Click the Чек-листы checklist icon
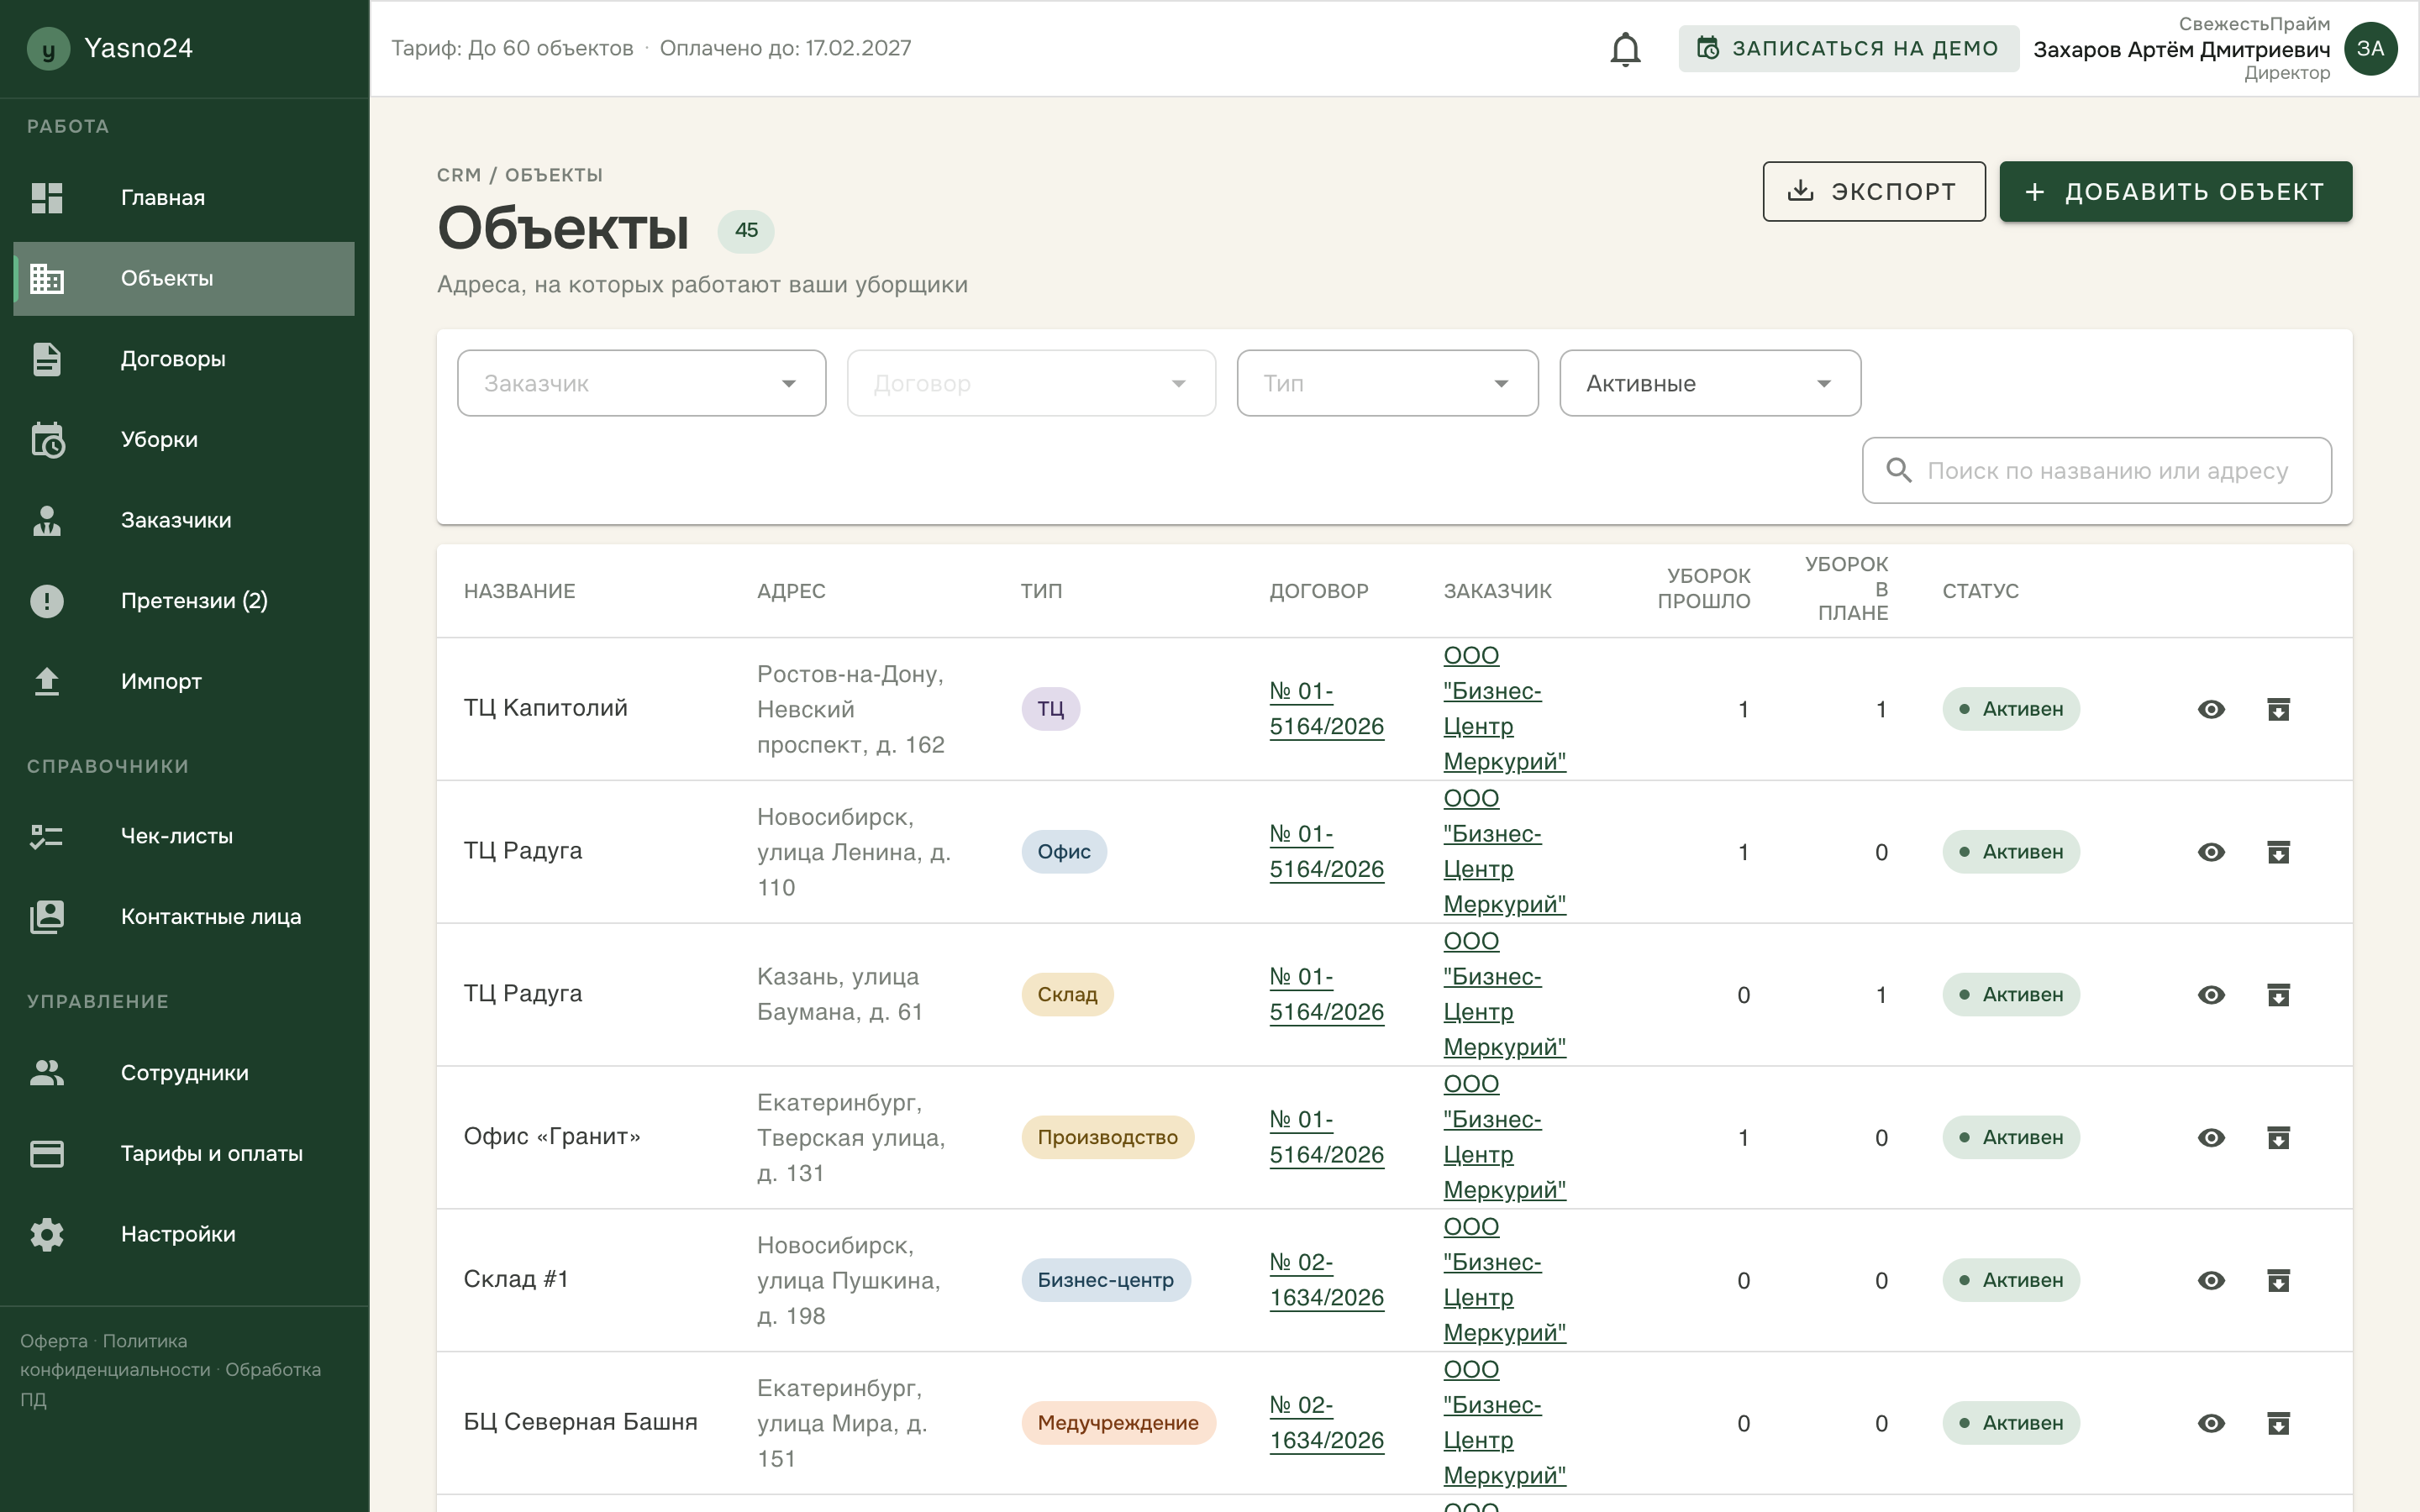The image size is (2420, 1512). point(47,836)
